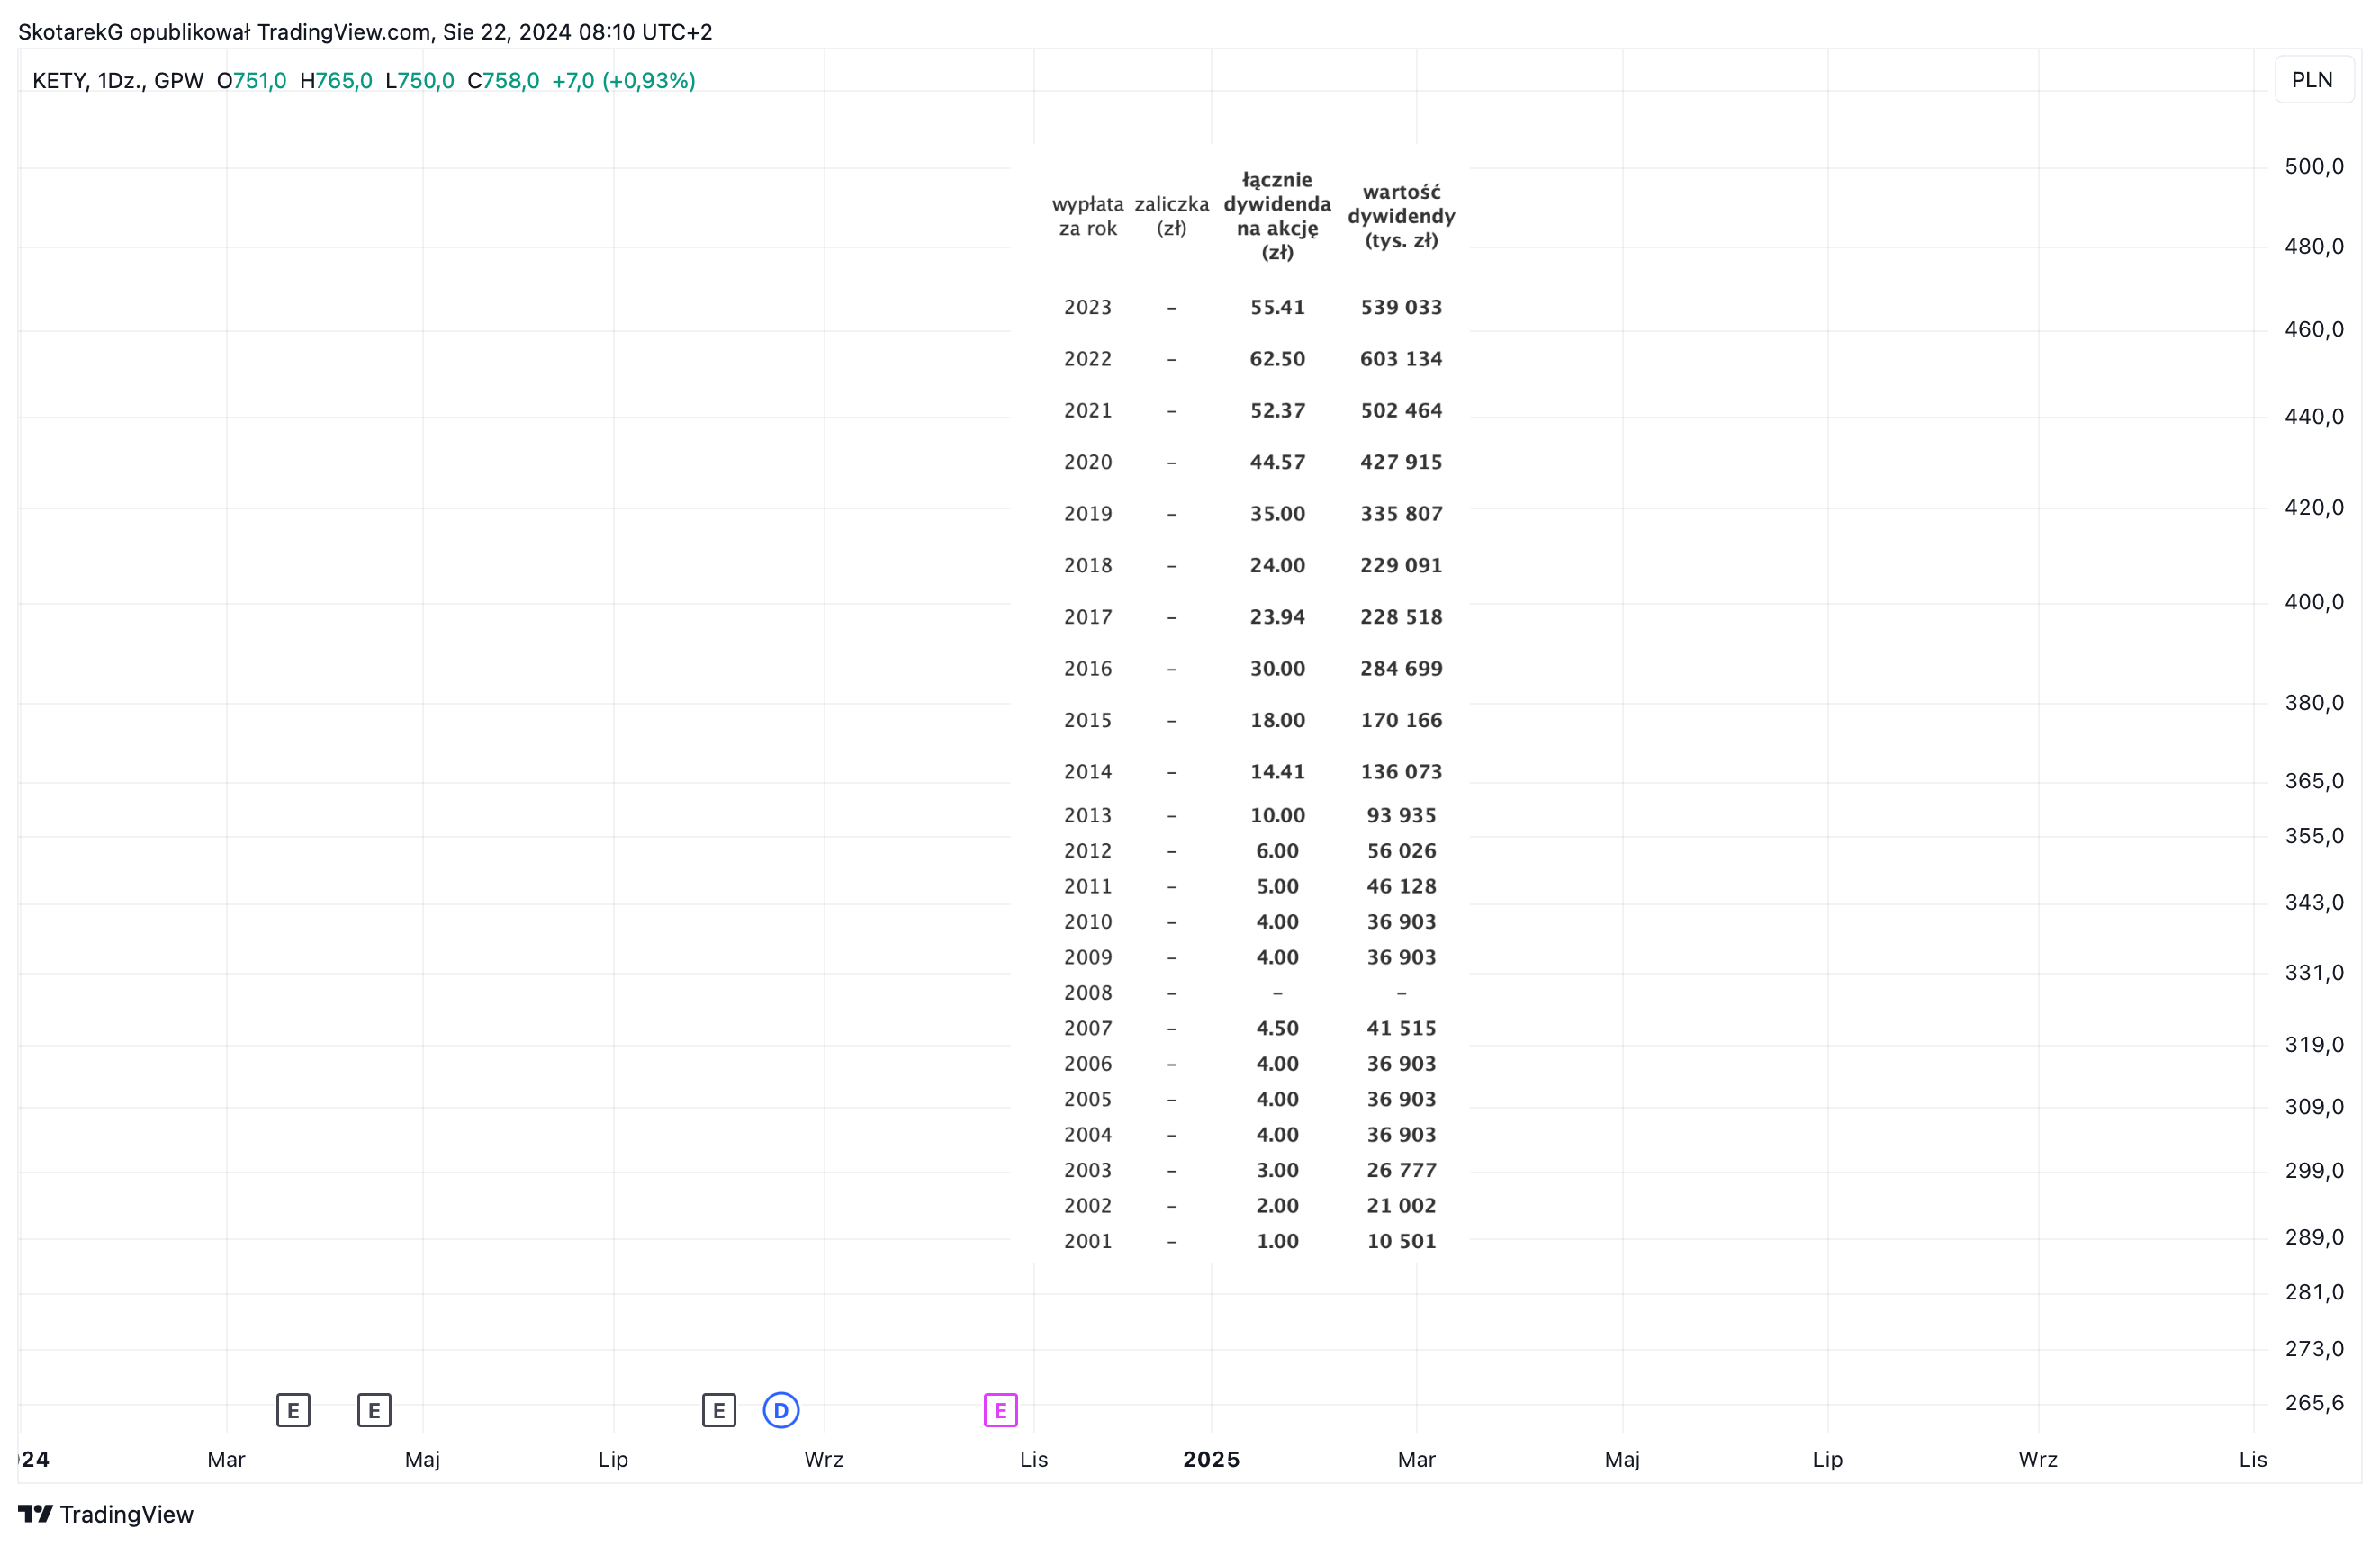Click the 2022 dividend value 603 134
Image resolution: width=2380 pixels, height=1546 pixels.
coord(1401,359)
